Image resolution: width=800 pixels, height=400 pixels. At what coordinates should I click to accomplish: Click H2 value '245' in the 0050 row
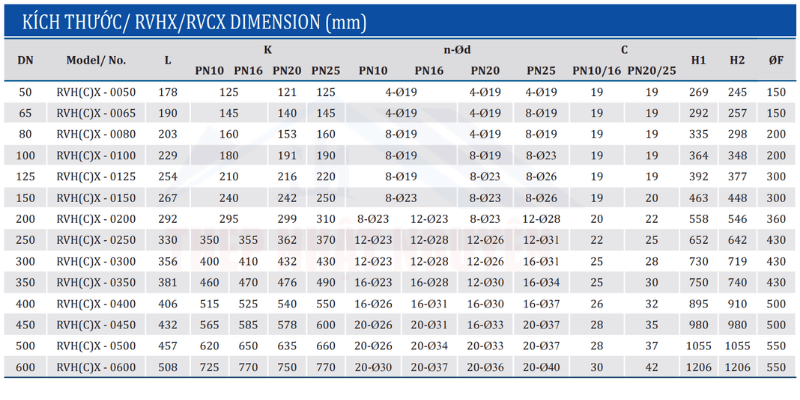pos(737,92)
